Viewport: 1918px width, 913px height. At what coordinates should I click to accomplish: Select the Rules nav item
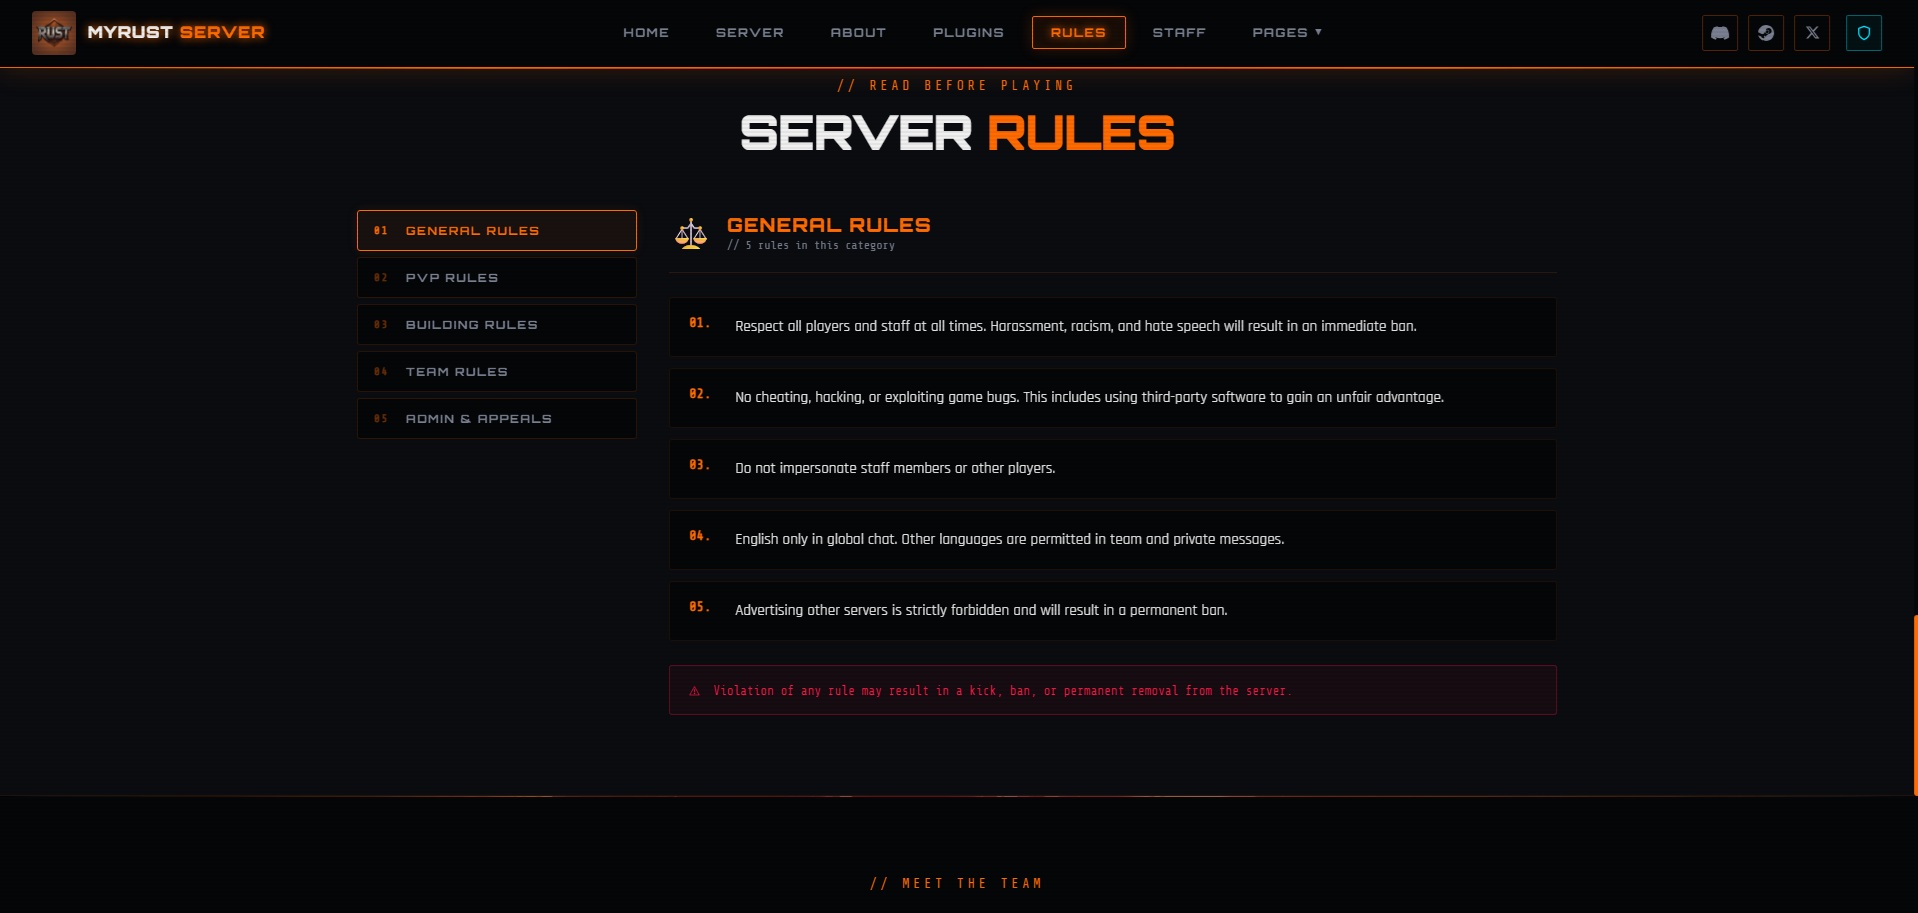click(1078, 33)
